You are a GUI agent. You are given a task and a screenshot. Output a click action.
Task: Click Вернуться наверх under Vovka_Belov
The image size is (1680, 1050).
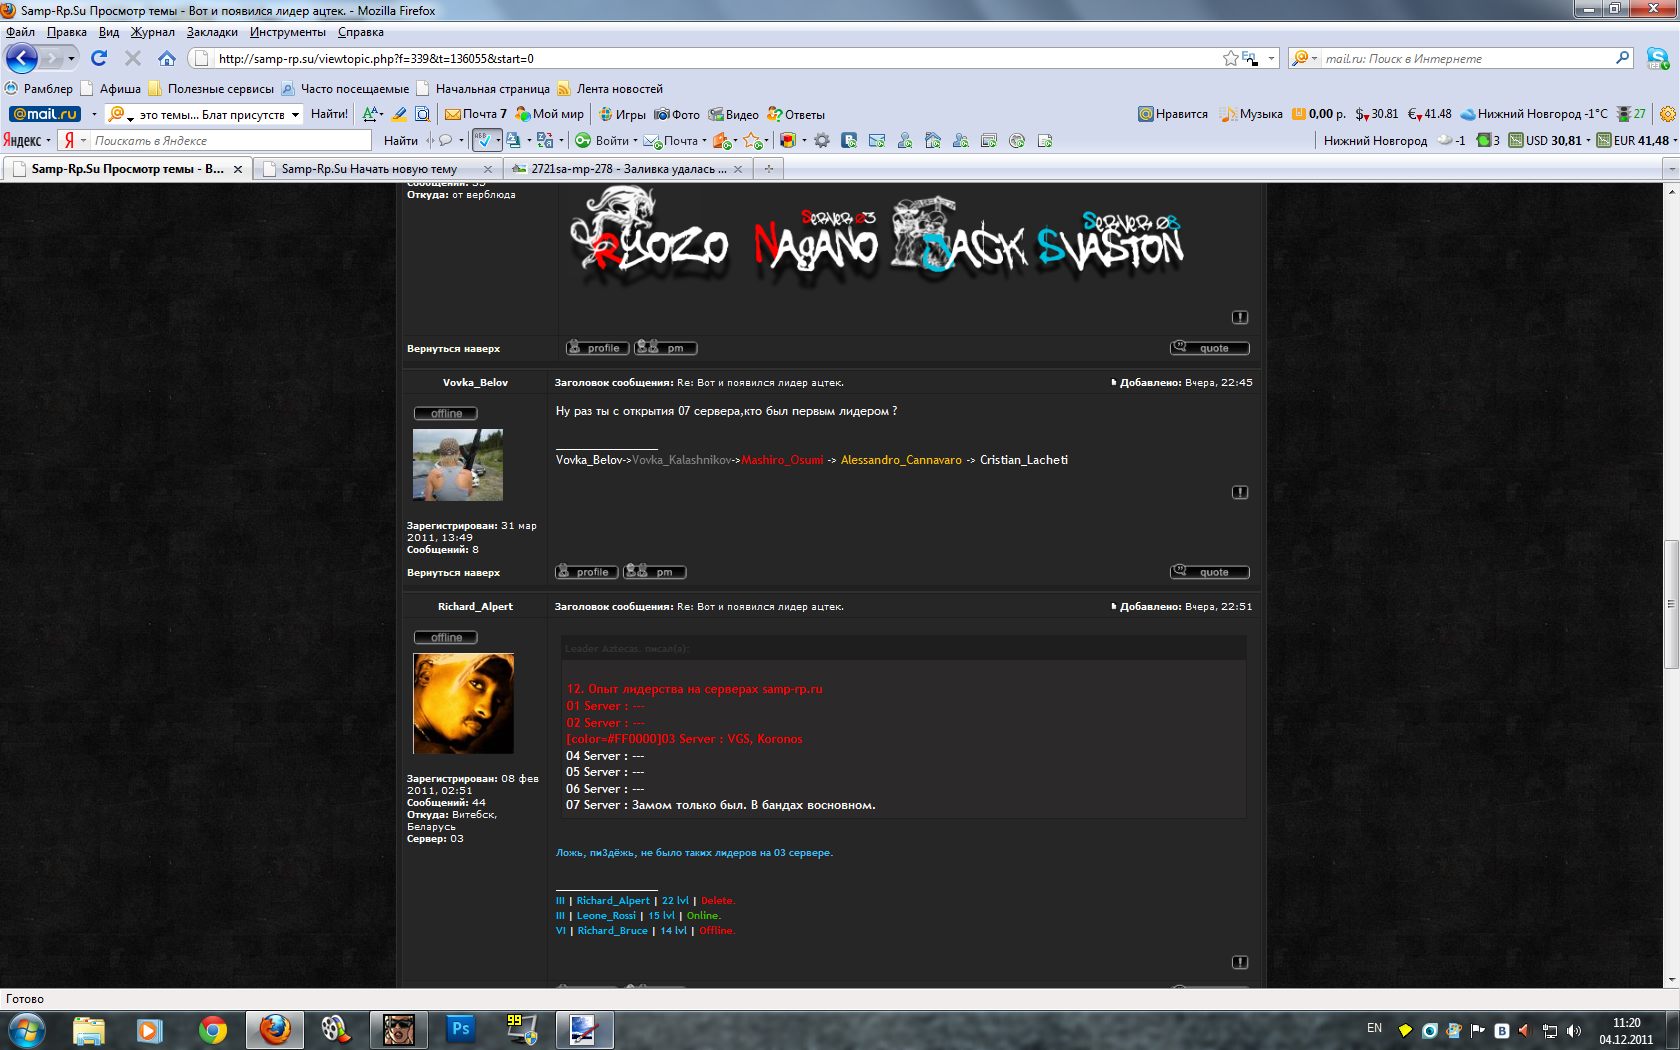pos(453,573)
